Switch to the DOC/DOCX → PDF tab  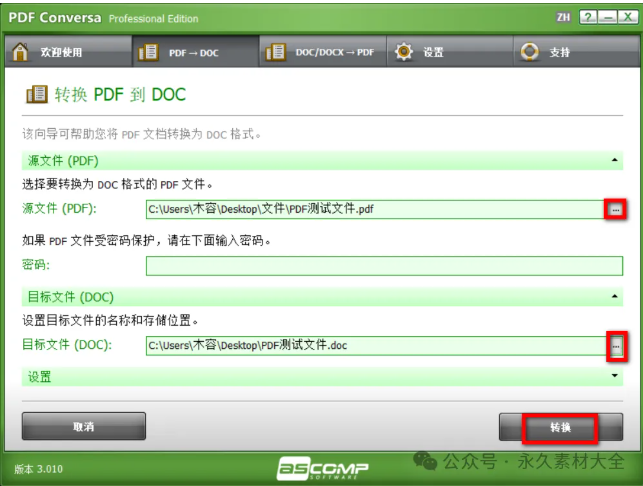[x=323, y=51]
